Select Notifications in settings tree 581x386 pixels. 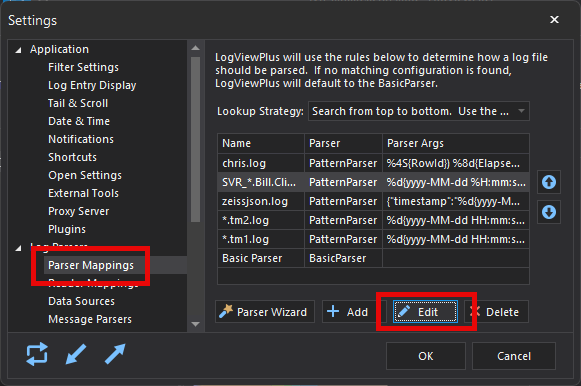(81, 139)
